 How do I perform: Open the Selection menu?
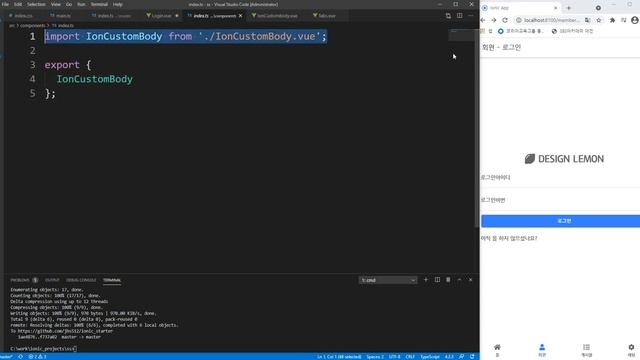coord(36,4)
